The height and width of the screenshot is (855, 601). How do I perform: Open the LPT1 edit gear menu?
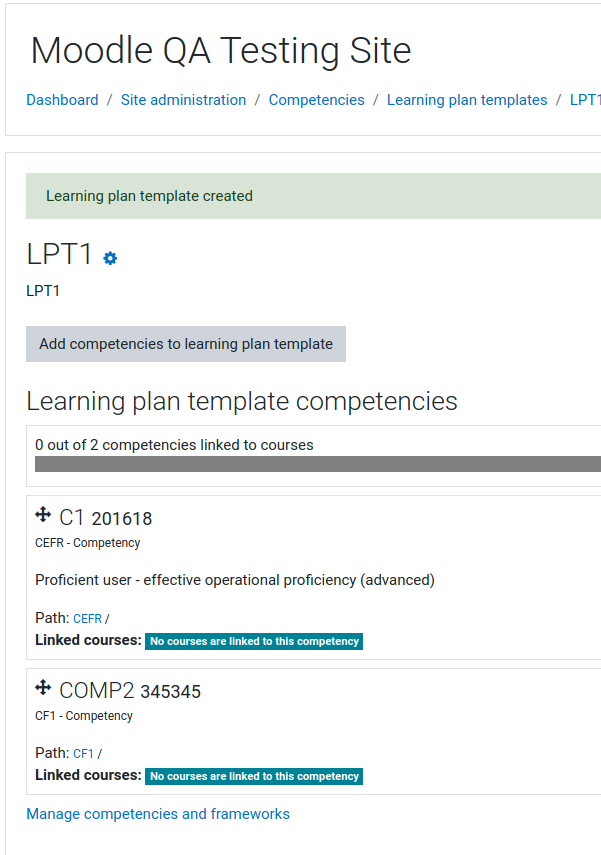110,258
